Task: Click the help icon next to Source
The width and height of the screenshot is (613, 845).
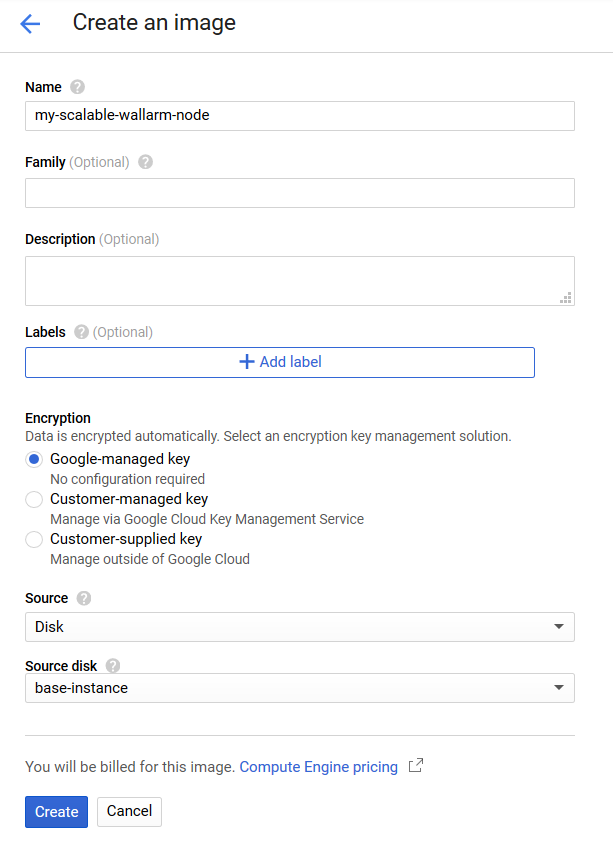Action: point(84,598)
